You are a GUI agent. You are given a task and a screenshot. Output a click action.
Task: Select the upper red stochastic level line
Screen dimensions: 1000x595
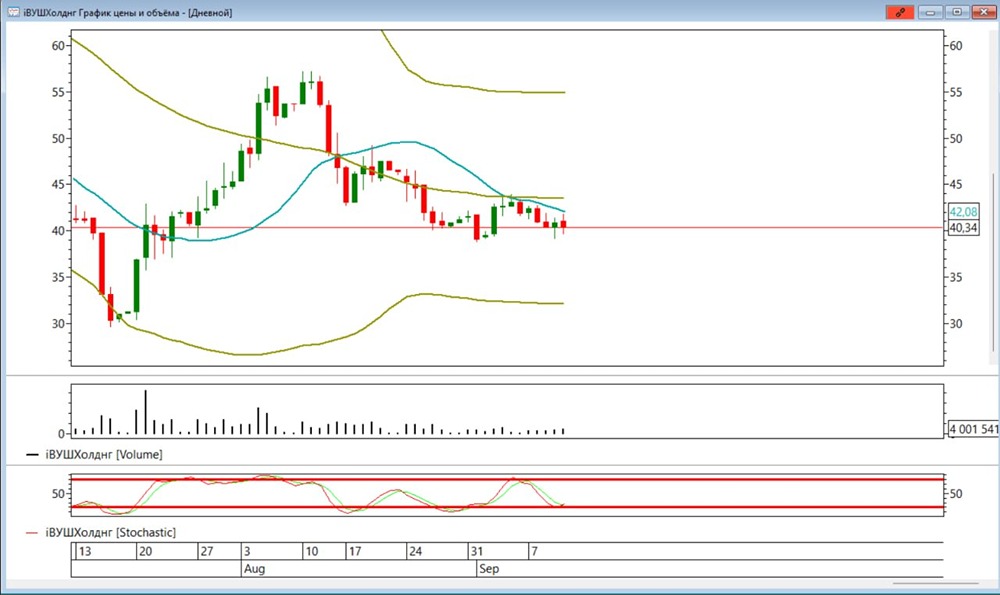tap(507, 479)
